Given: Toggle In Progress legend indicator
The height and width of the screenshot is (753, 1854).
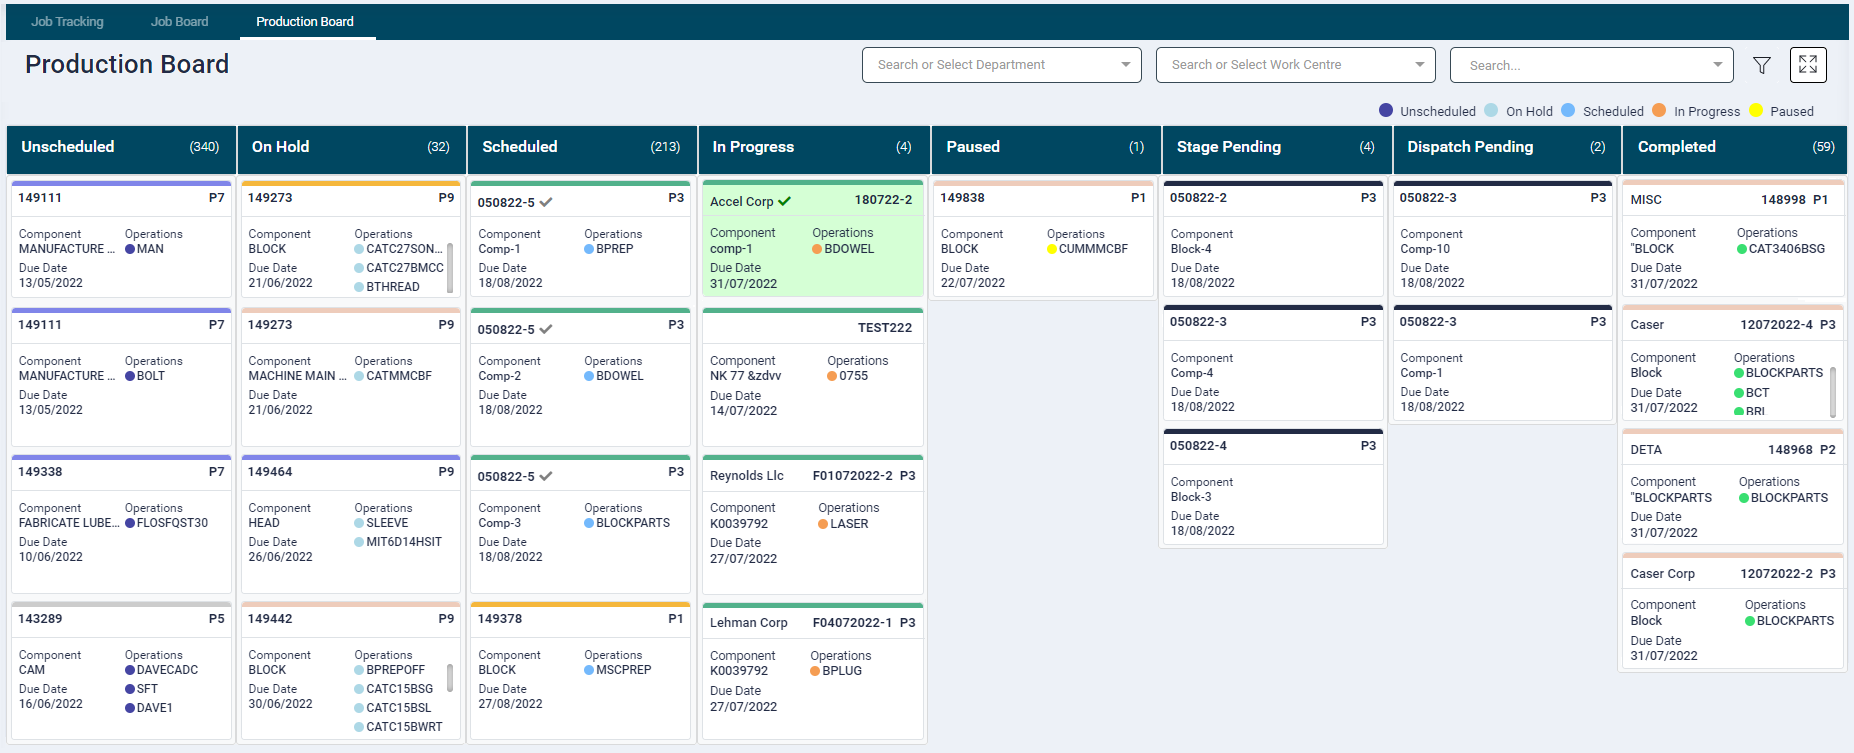Looking at the screenshot, I should (x=1659, y=111).
